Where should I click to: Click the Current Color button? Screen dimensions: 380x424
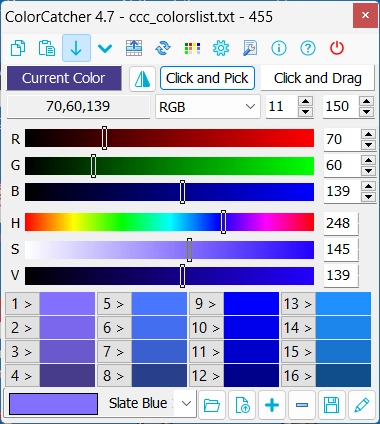[x=64, y=78]
